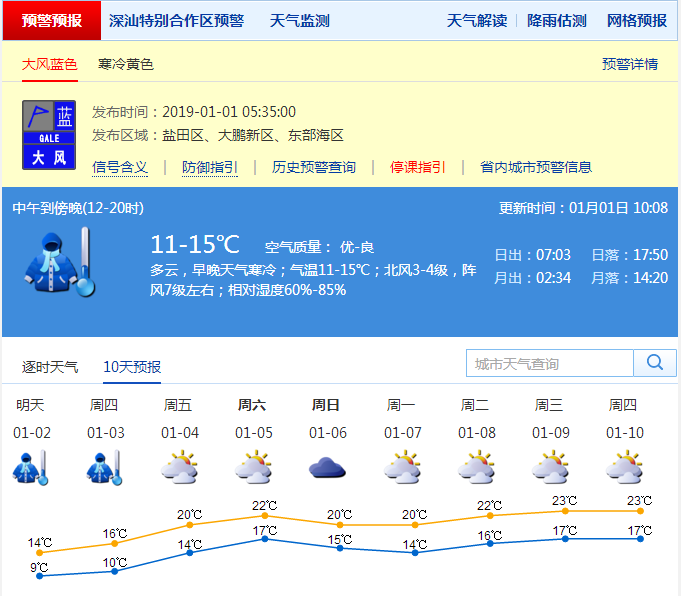Open 深汕特别合作区预警 menu item
Image resolution: width=681 pixels, height=596 pixels.
pyautogui.click(x=176, y=21)
